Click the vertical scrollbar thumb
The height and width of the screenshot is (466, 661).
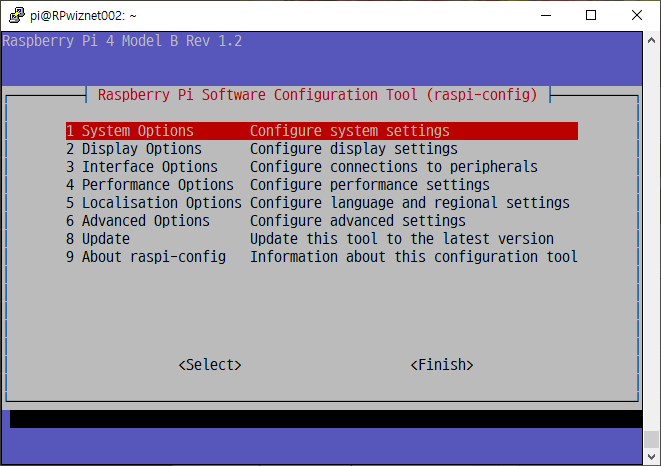[651, 439]
